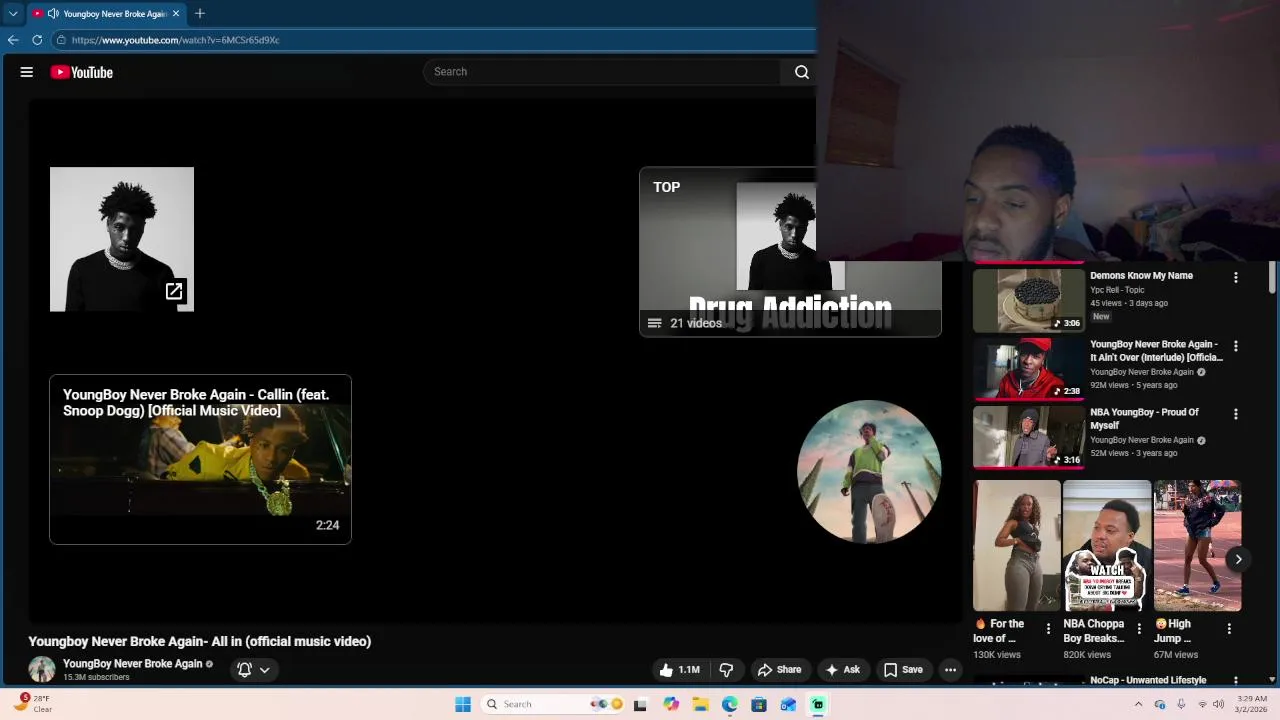
Task: Click the search magnifier button
Action: [801, 72]
